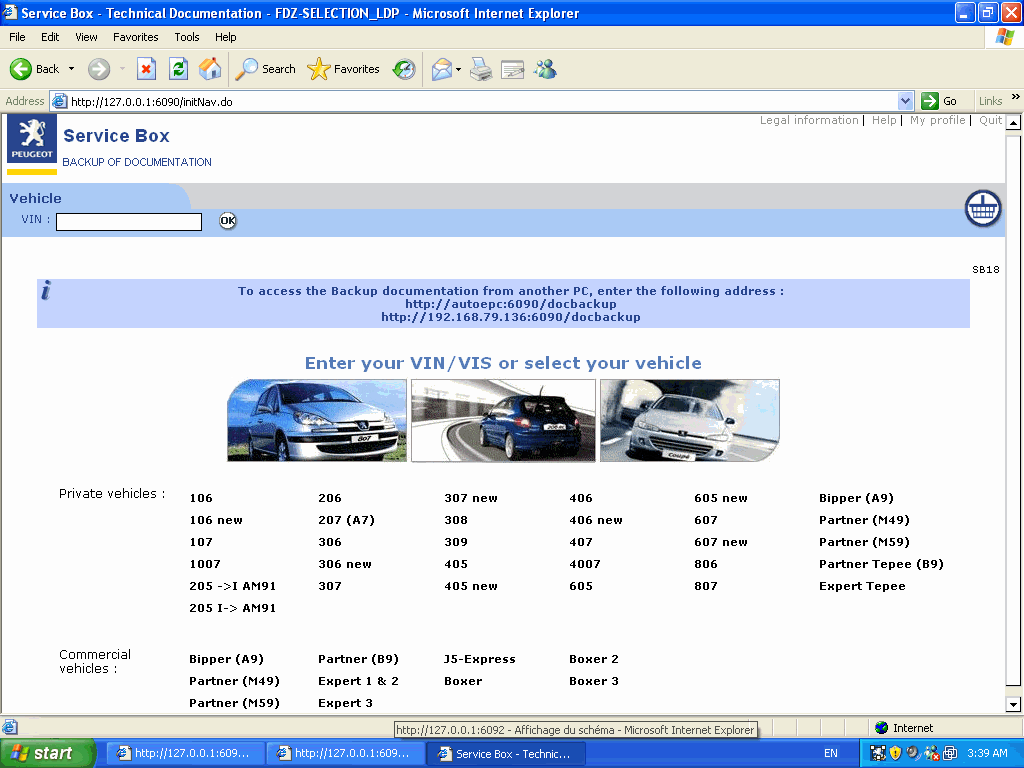Screen dimensions: 1024x768
Task: Open the Tools menu
Action: pos(187,37)
